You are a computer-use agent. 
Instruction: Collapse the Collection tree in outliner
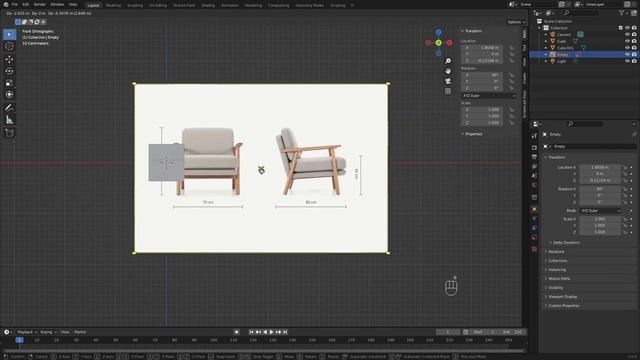pos(540,28)
